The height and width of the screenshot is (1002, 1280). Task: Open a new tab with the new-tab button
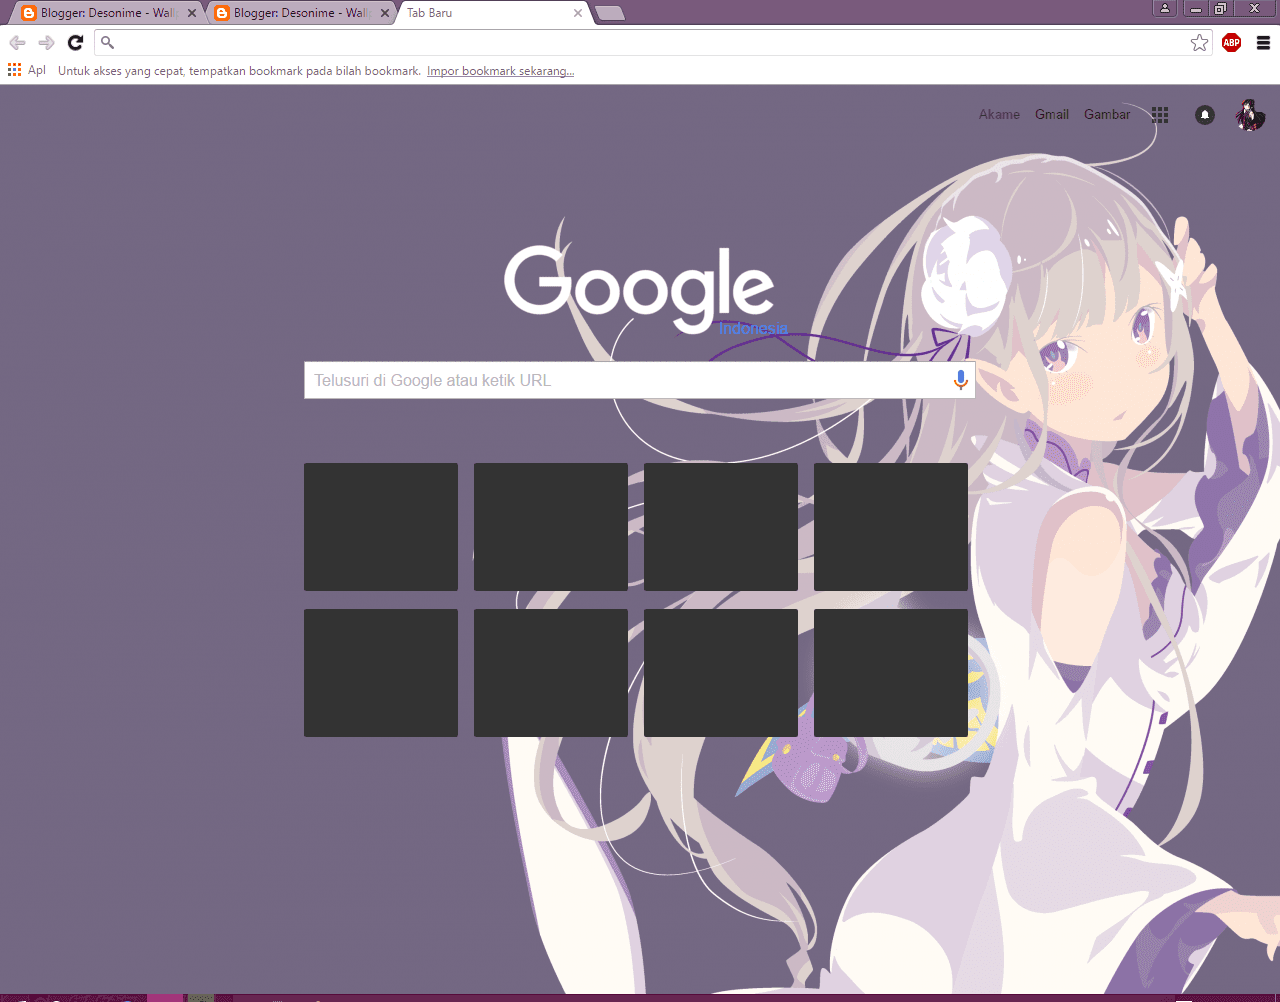(609, 13)
